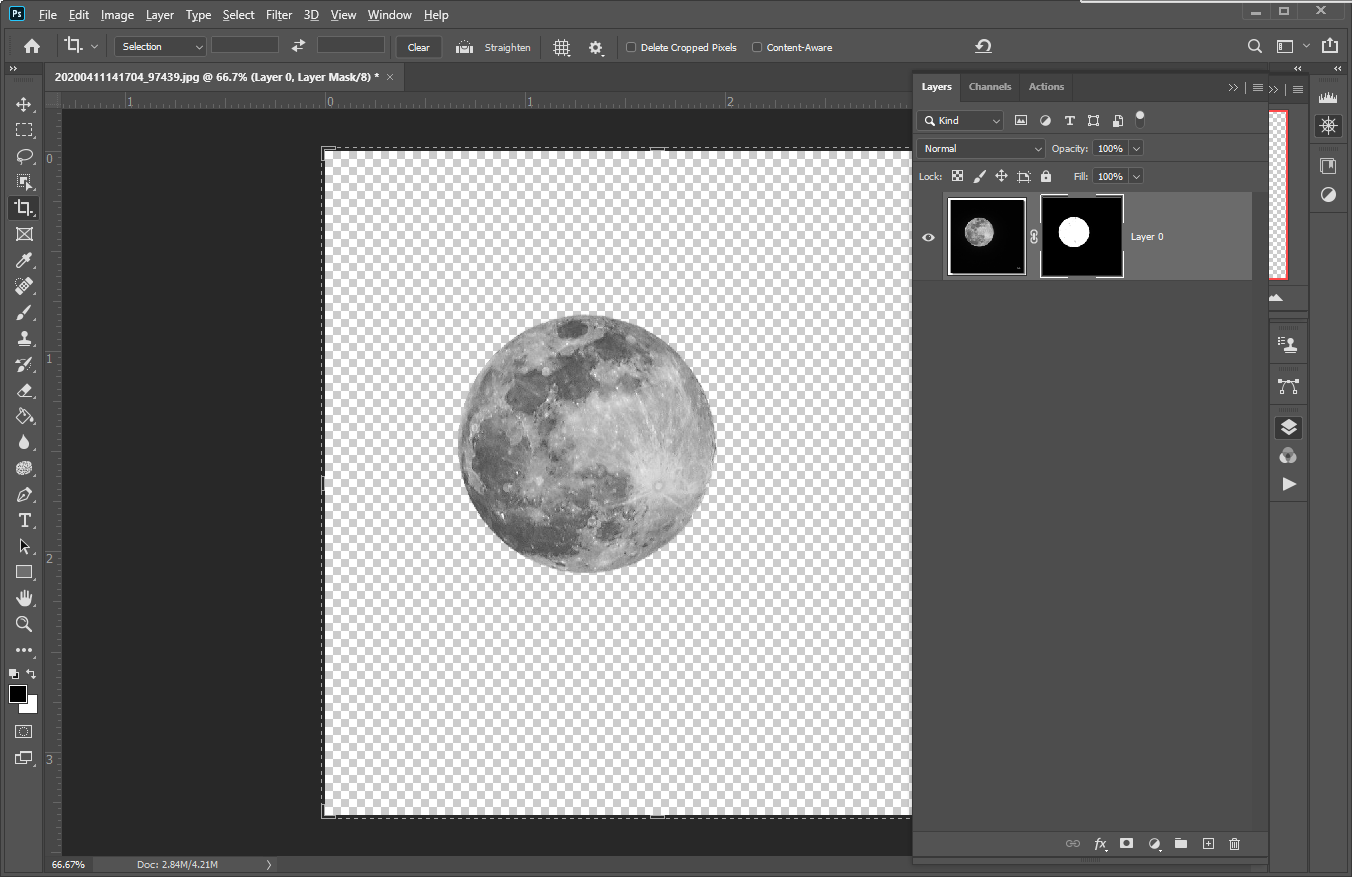Open the Edit Toolbar three-dots button
Image resolution: width=1352 pixels, height=877 pixels.
click(24, 650)
